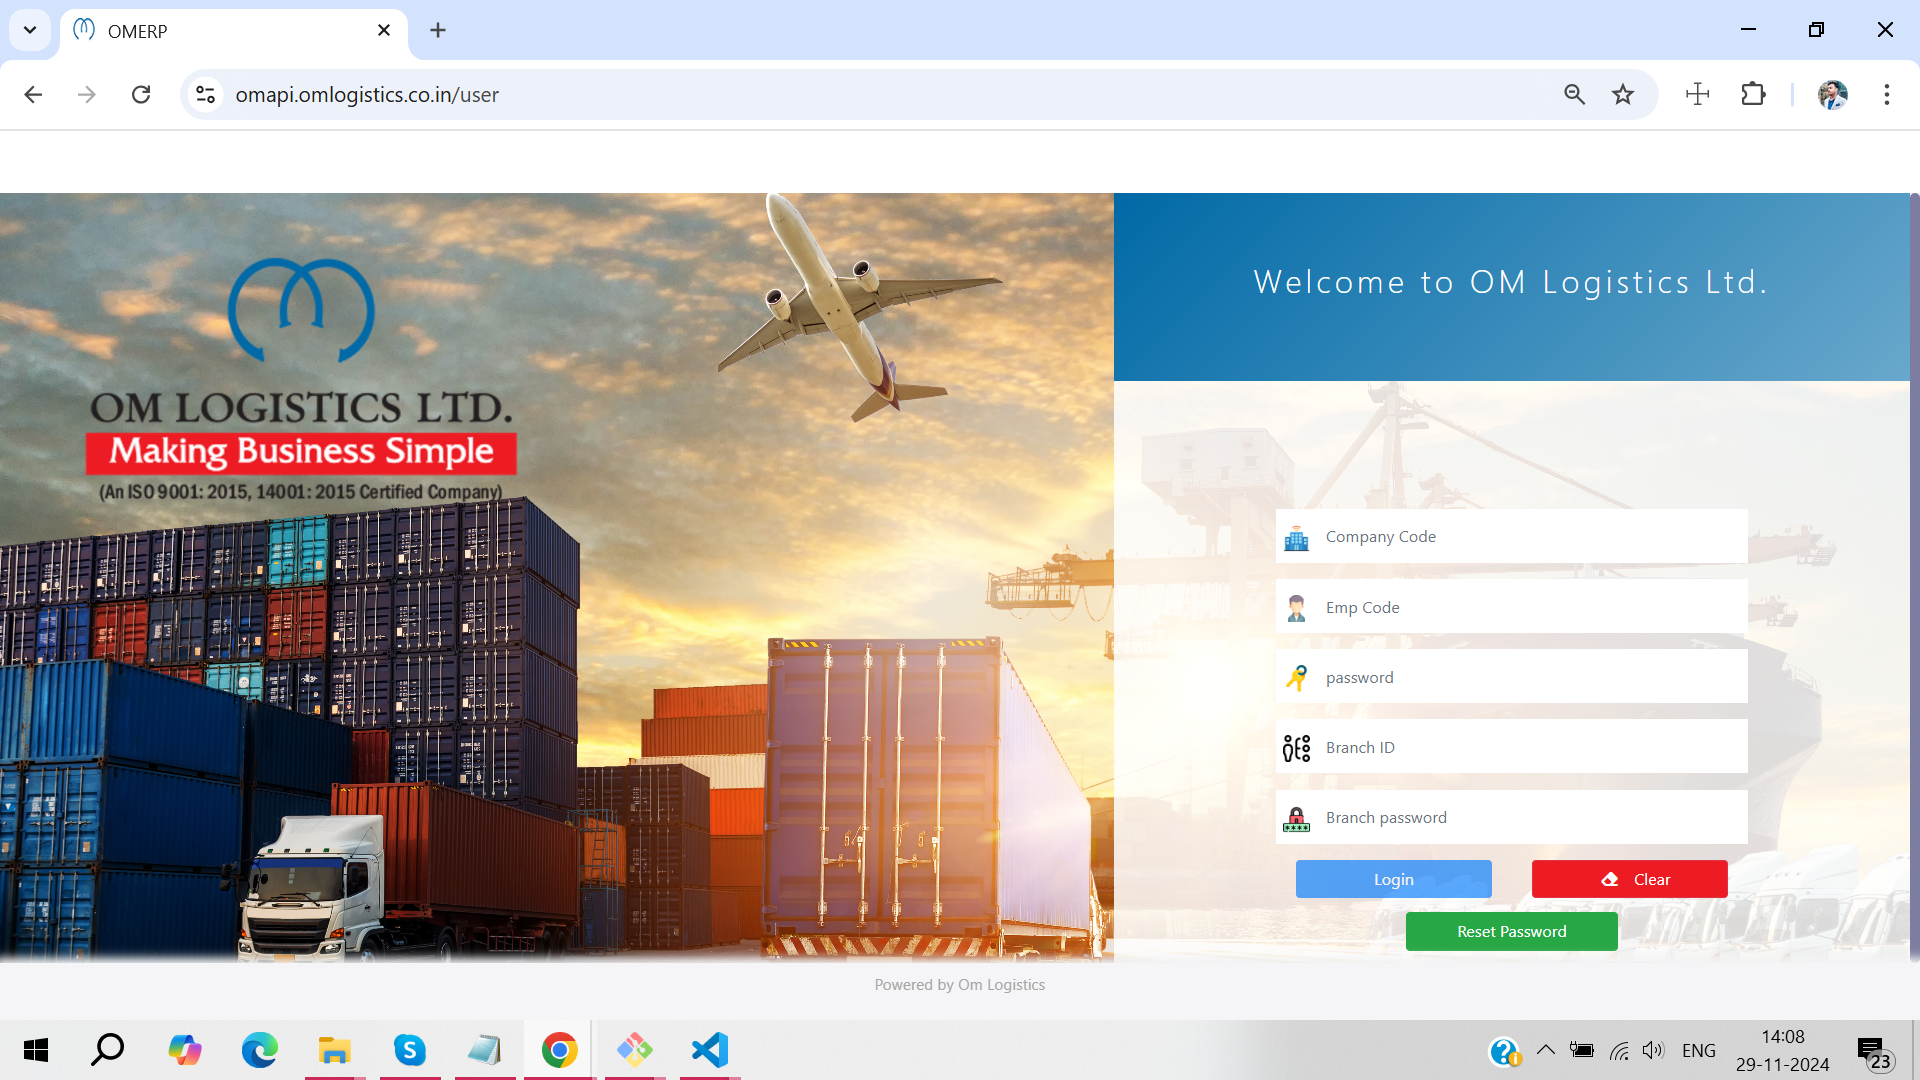This screenshot has height=1080, width=1920.
Task: Open the zoom magnifier icon in address bar
Action: pyautogui.click(x=1574, y=94)
